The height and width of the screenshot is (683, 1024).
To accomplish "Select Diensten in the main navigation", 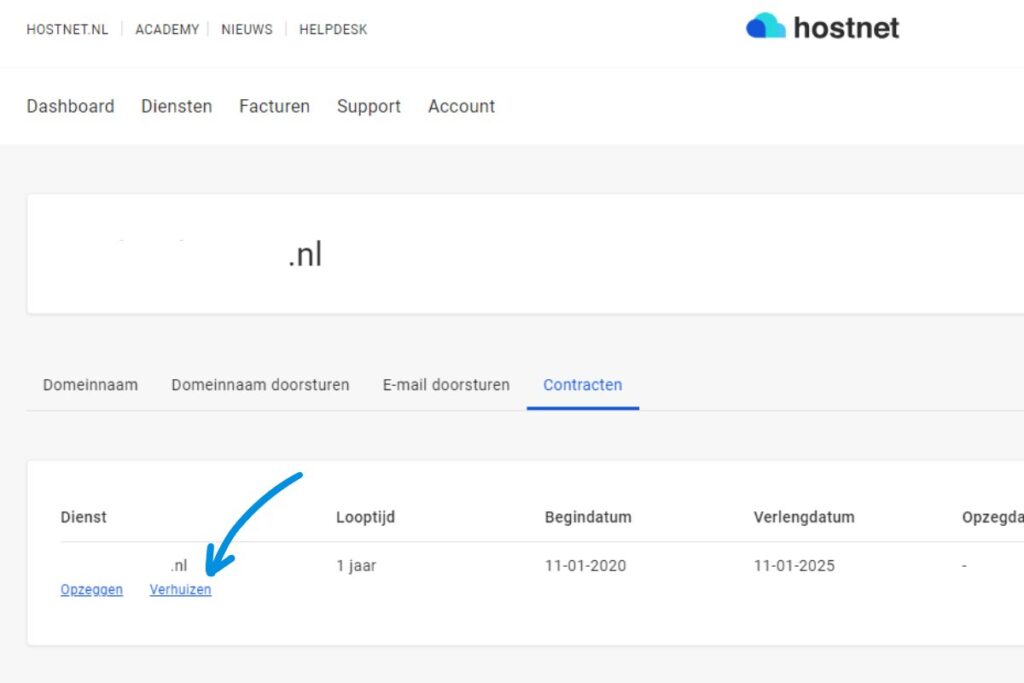I will tap(176, 106).
